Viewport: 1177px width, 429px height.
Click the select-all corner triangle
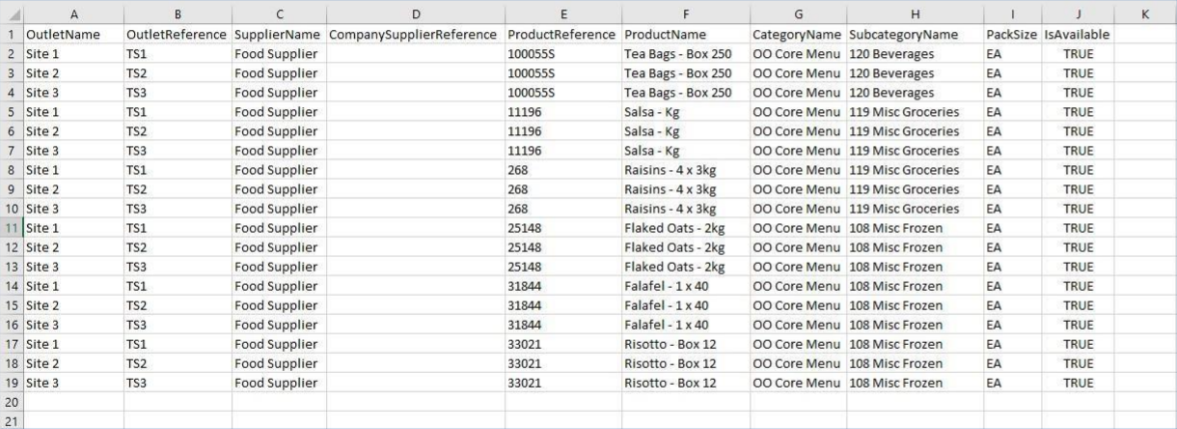point(12,14)
